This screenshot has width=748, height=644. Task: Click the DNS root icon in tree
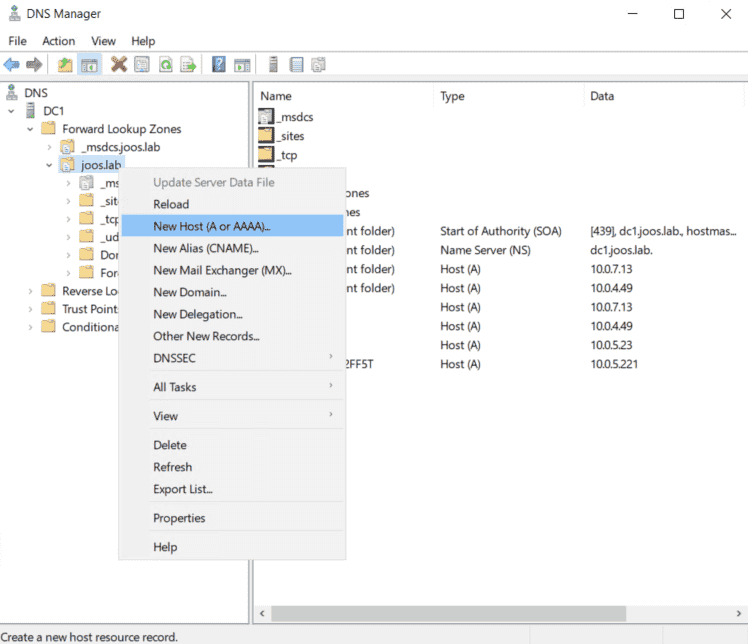(x=12, y=92)
